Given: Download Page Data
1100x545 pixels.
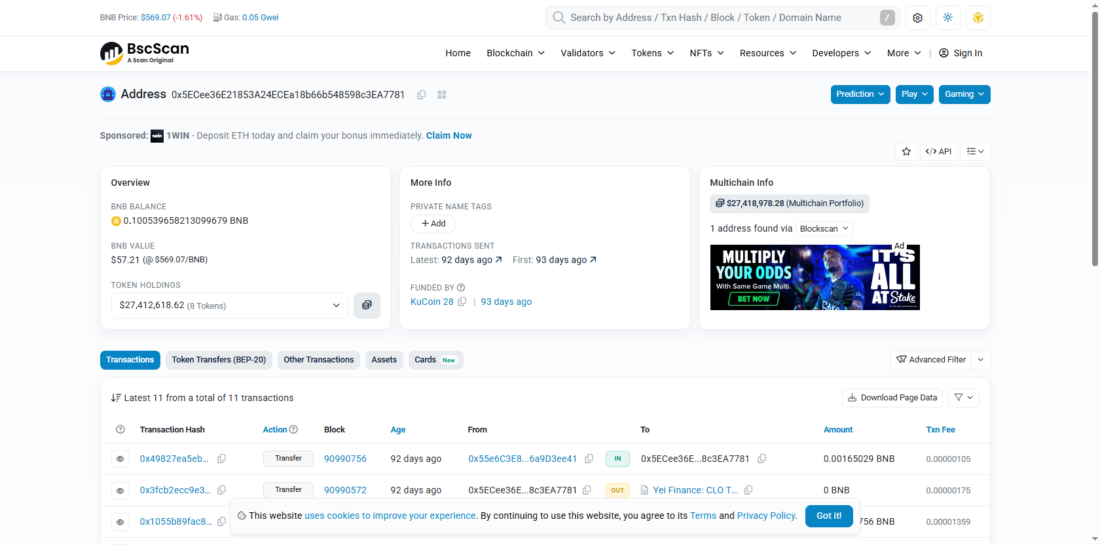Looking at the screenshot, I should tap(892, 398).
